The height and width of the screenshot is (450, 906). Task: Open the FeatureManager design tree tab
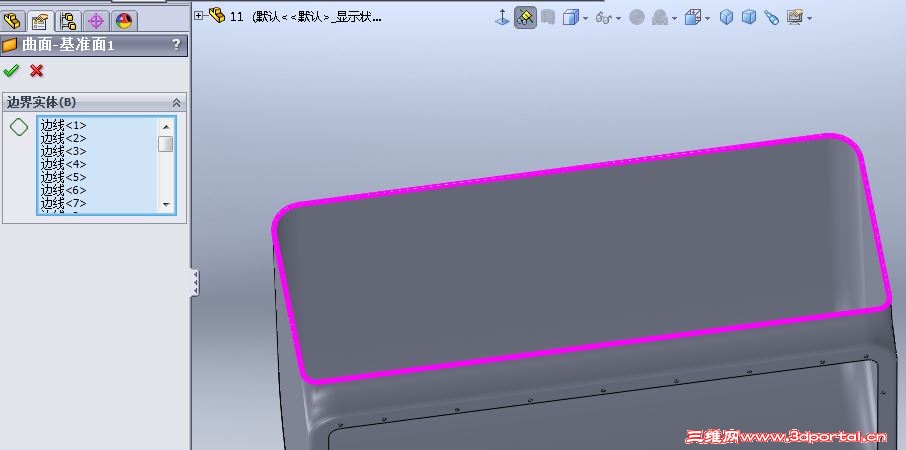[x=12, y=21]
